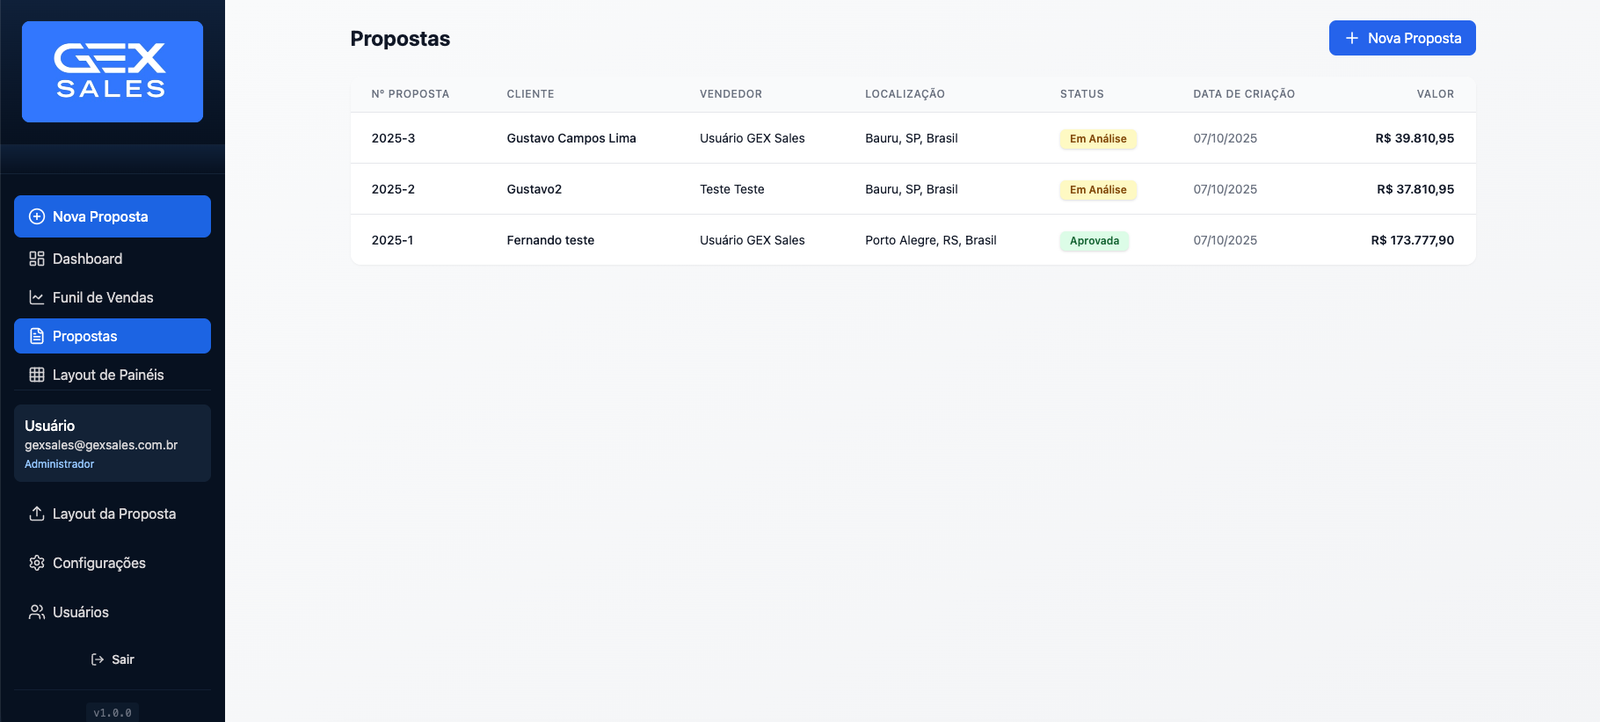Click the GEX Sales logo
The width and height of the screenshot is (1600, 722).
112,72
